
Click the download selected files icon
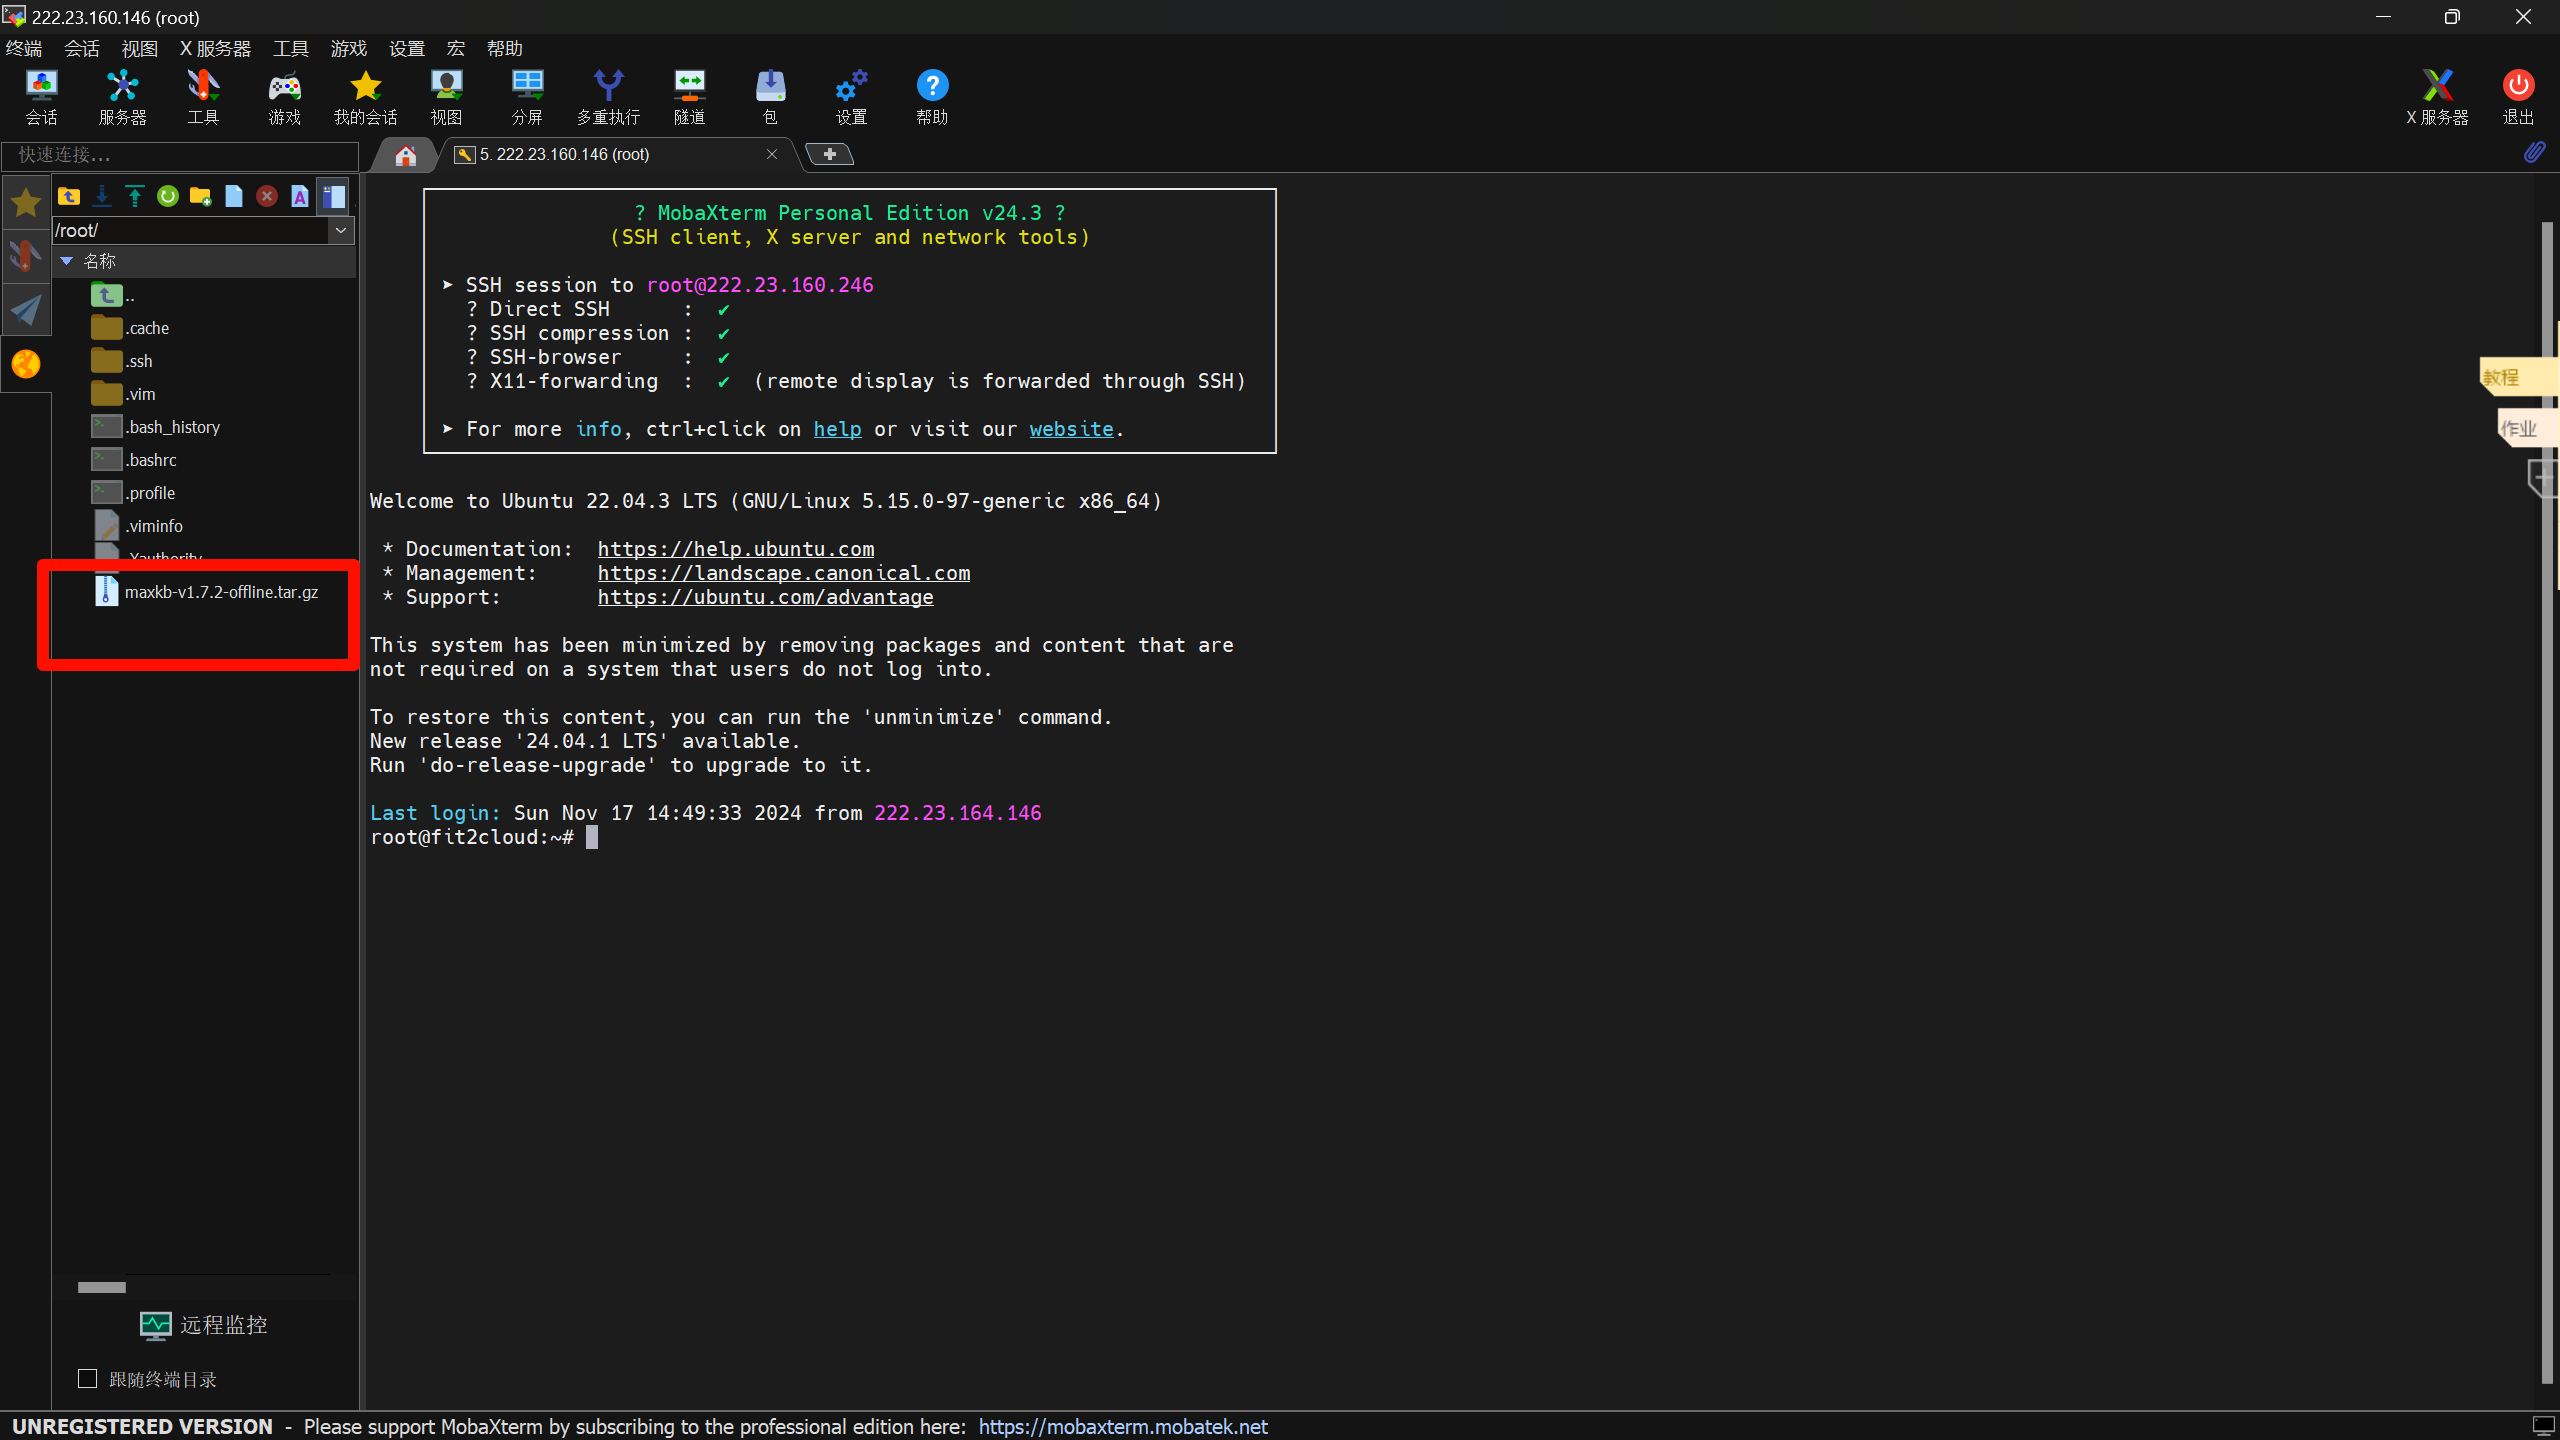(101, 197)
